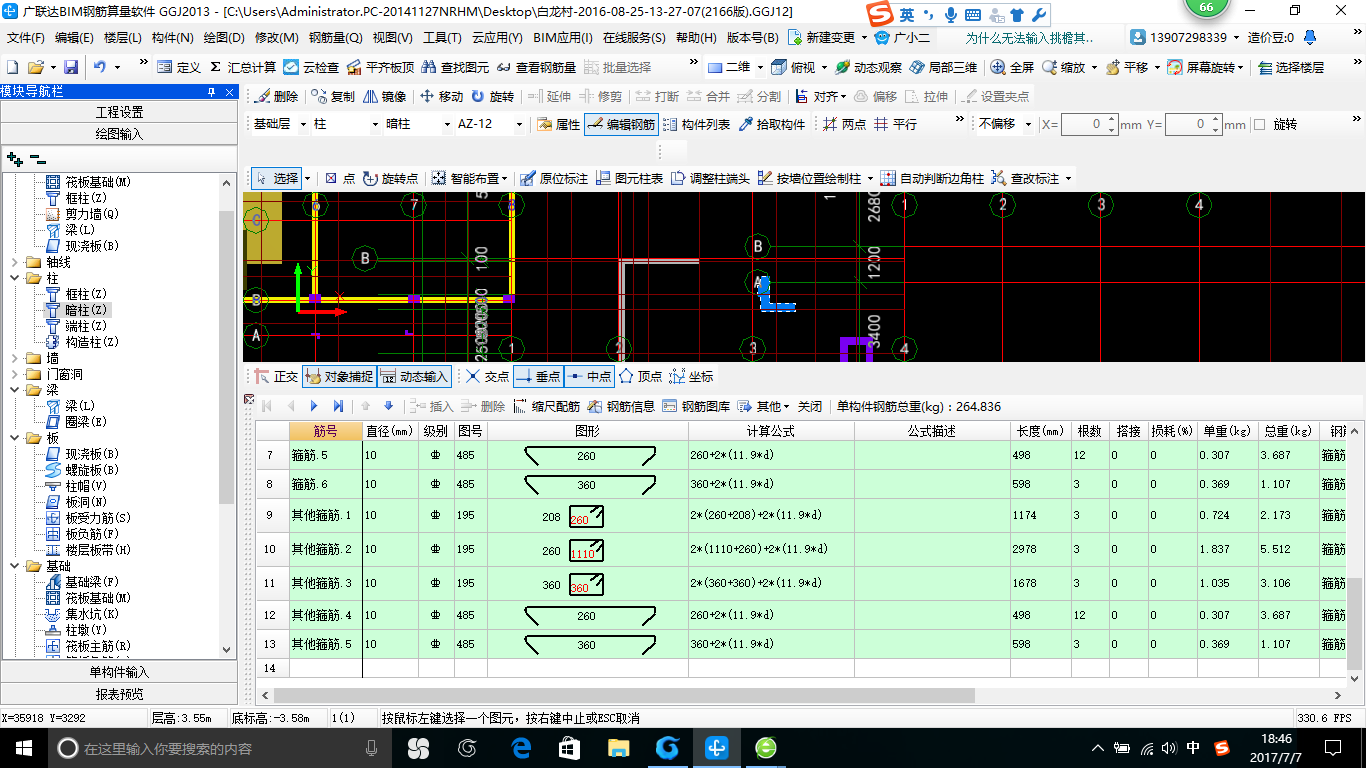Expand 墙 tree node

coord(14,358)
